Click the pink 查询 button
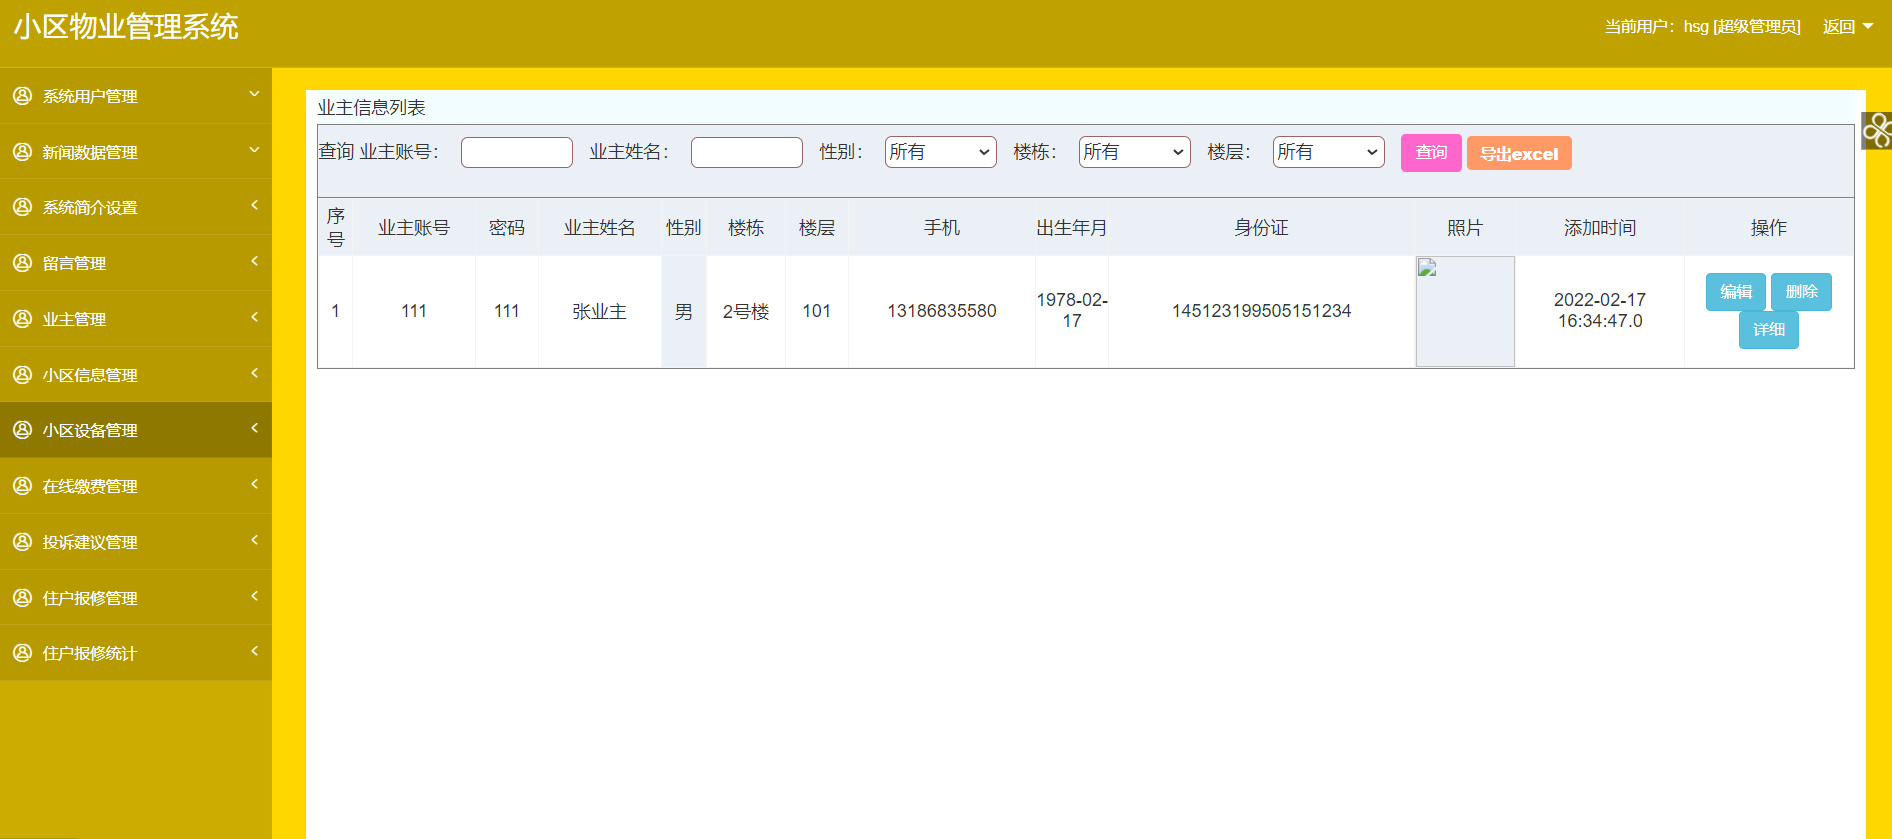1892x839 pixels. coord(1431,153)
